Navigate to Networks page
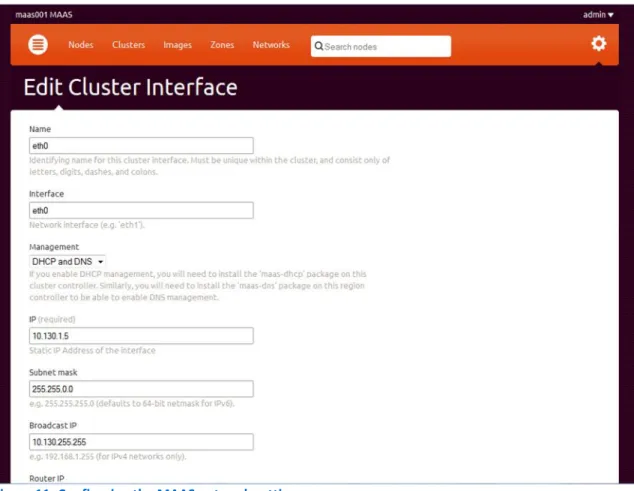 click(x=271, y=45)
